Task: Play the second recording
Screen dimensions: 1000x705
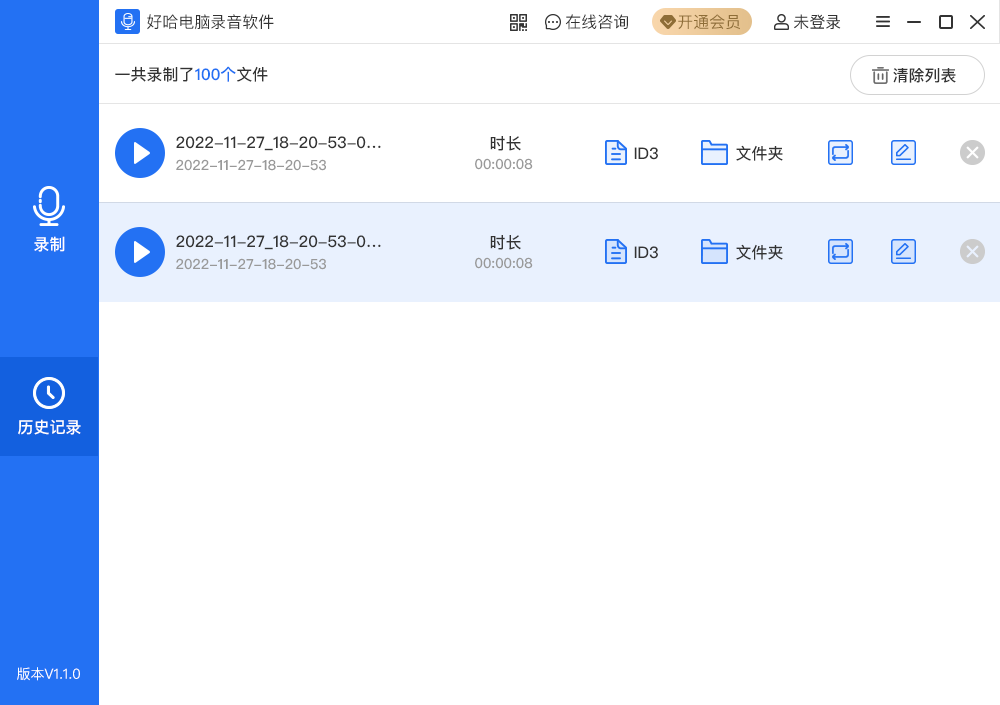Action: pyautogui.click(x=140, y=251)
